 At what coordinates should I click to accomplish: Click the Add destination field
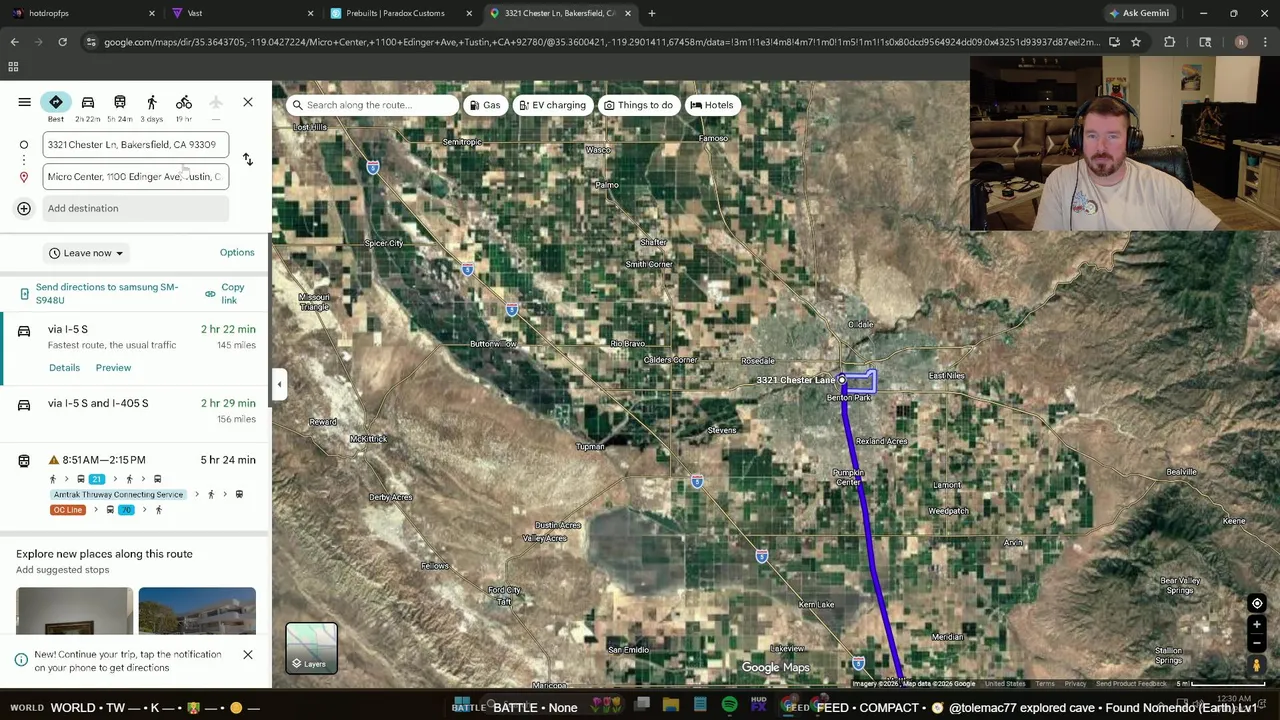click(136, 208)
